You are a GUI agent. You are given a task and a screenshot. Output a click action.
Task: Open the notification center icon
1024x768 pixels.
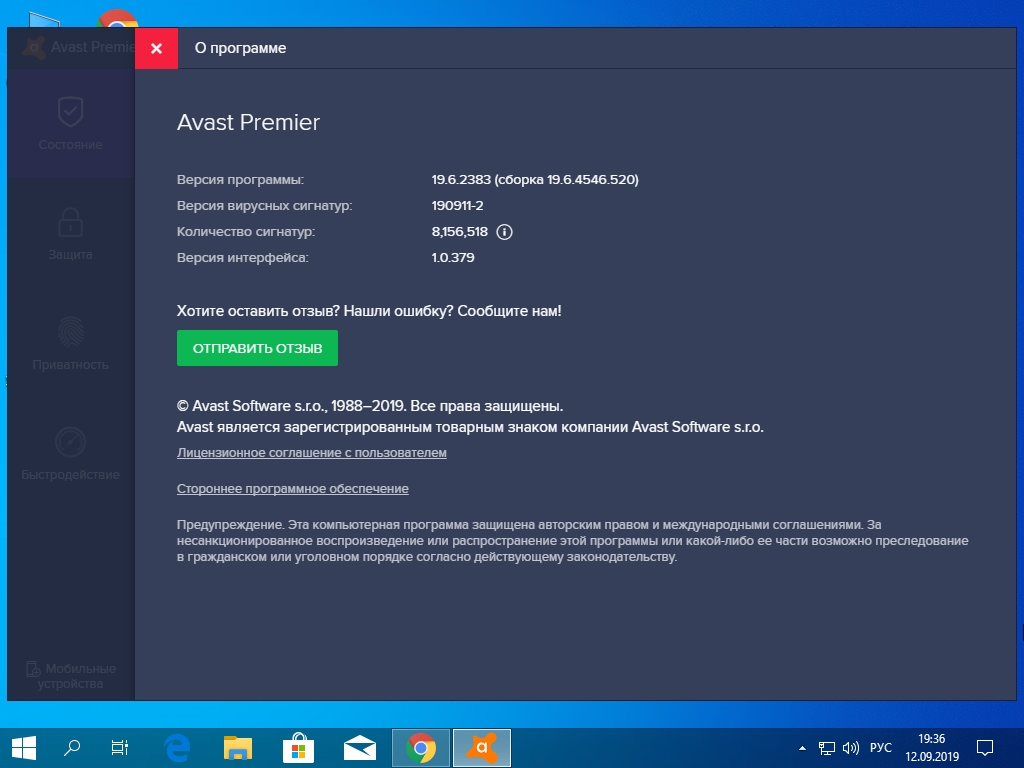coord(985,748)
